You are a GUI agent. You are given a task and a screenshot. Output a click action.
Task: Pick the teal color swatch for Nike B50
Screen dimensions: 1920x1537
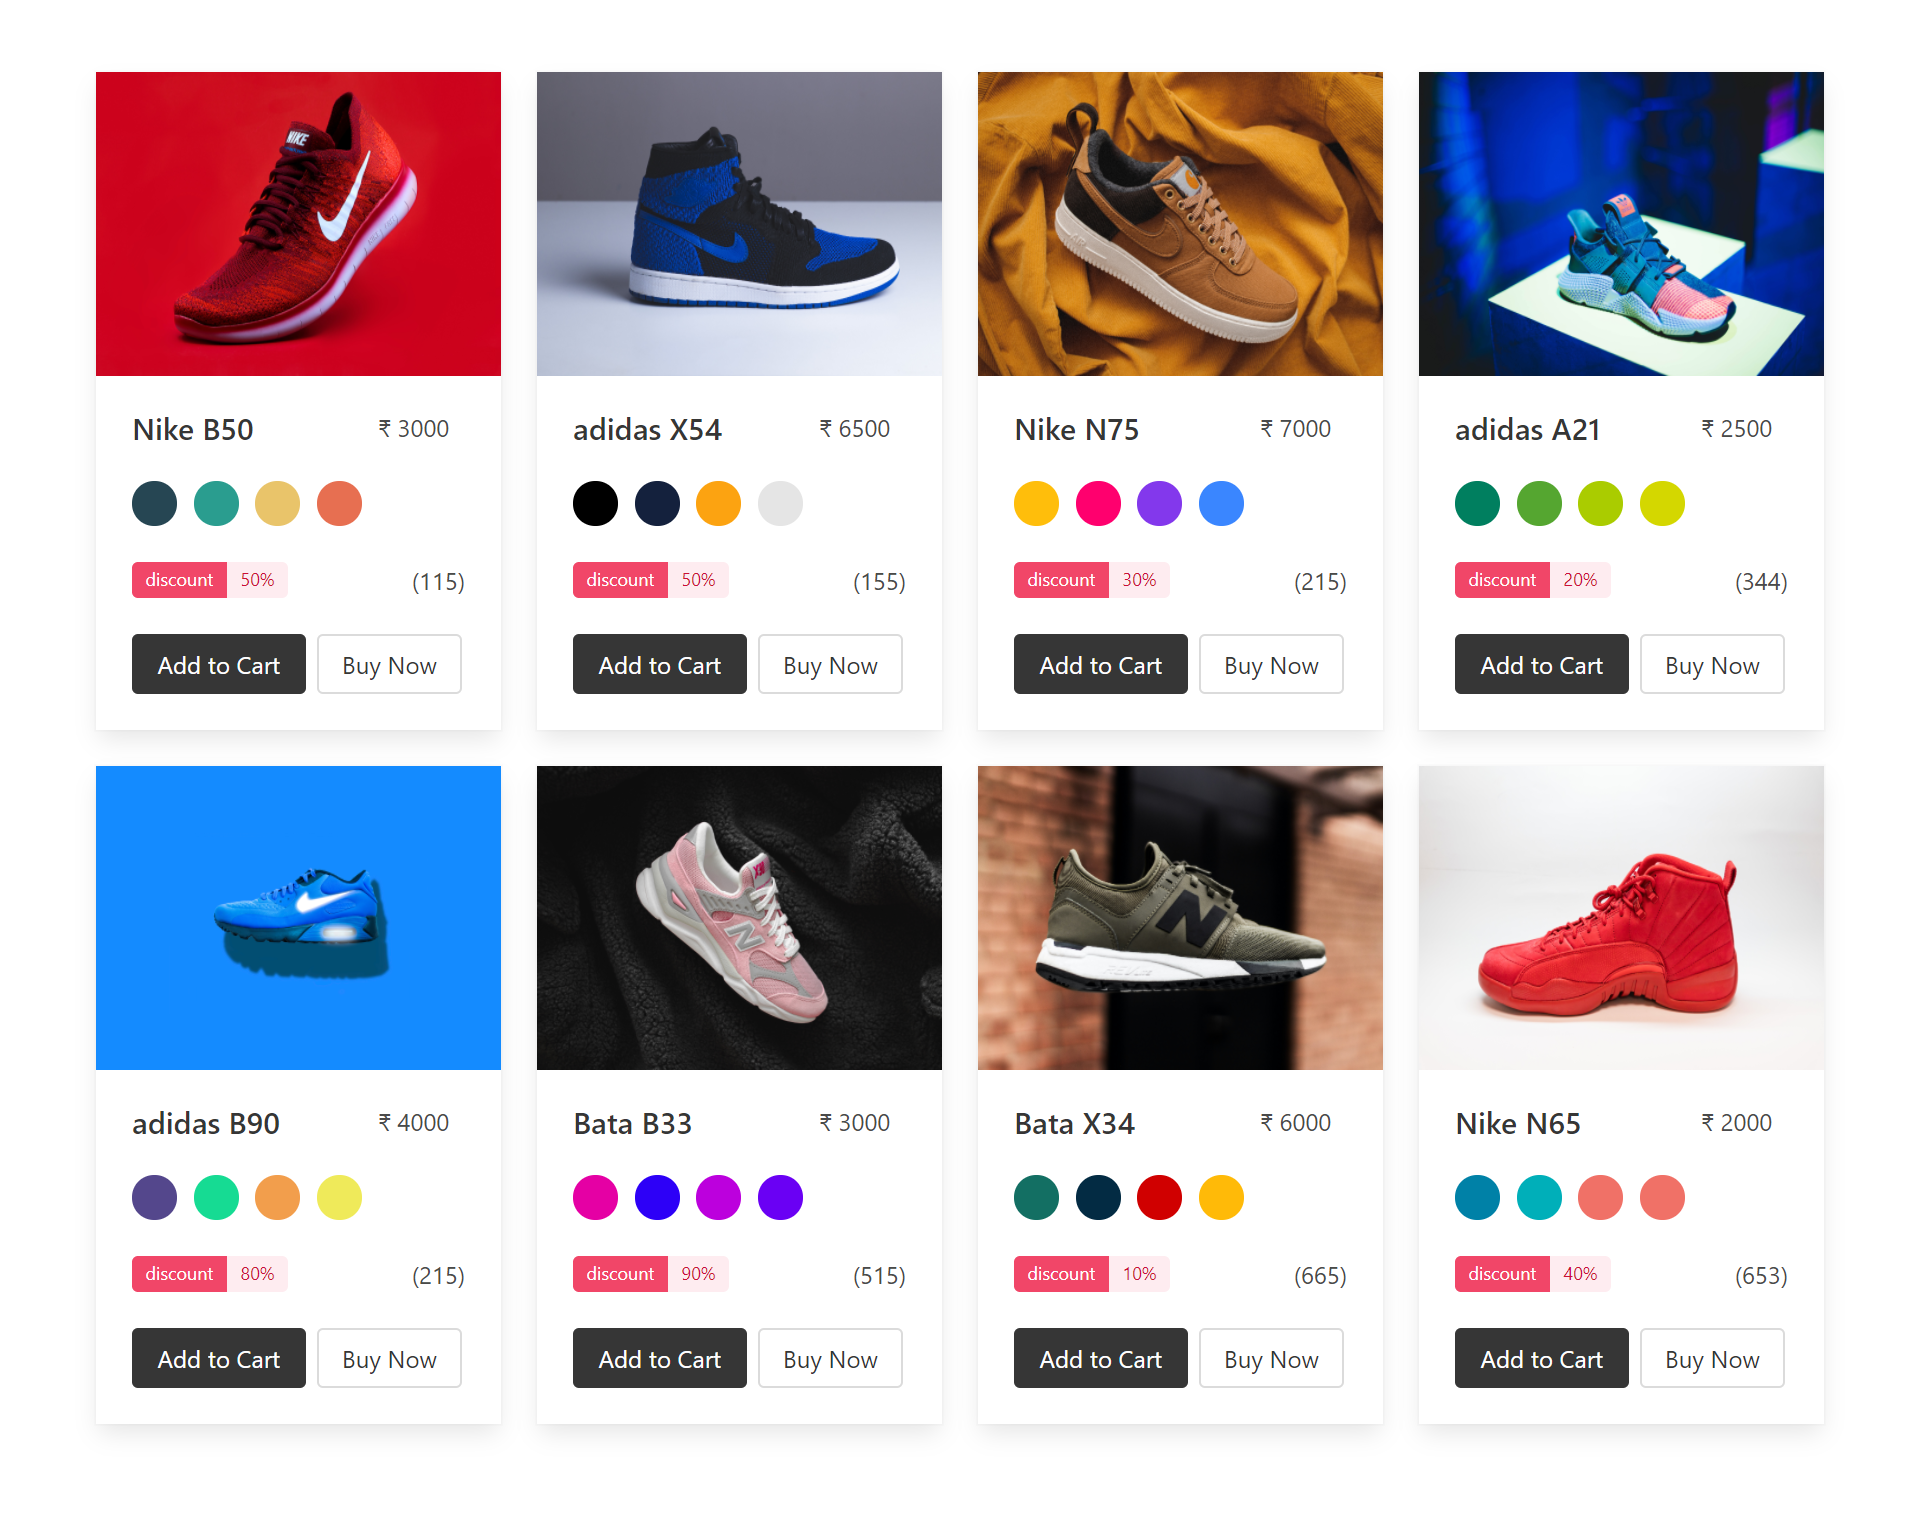click(x=216, y=503)
